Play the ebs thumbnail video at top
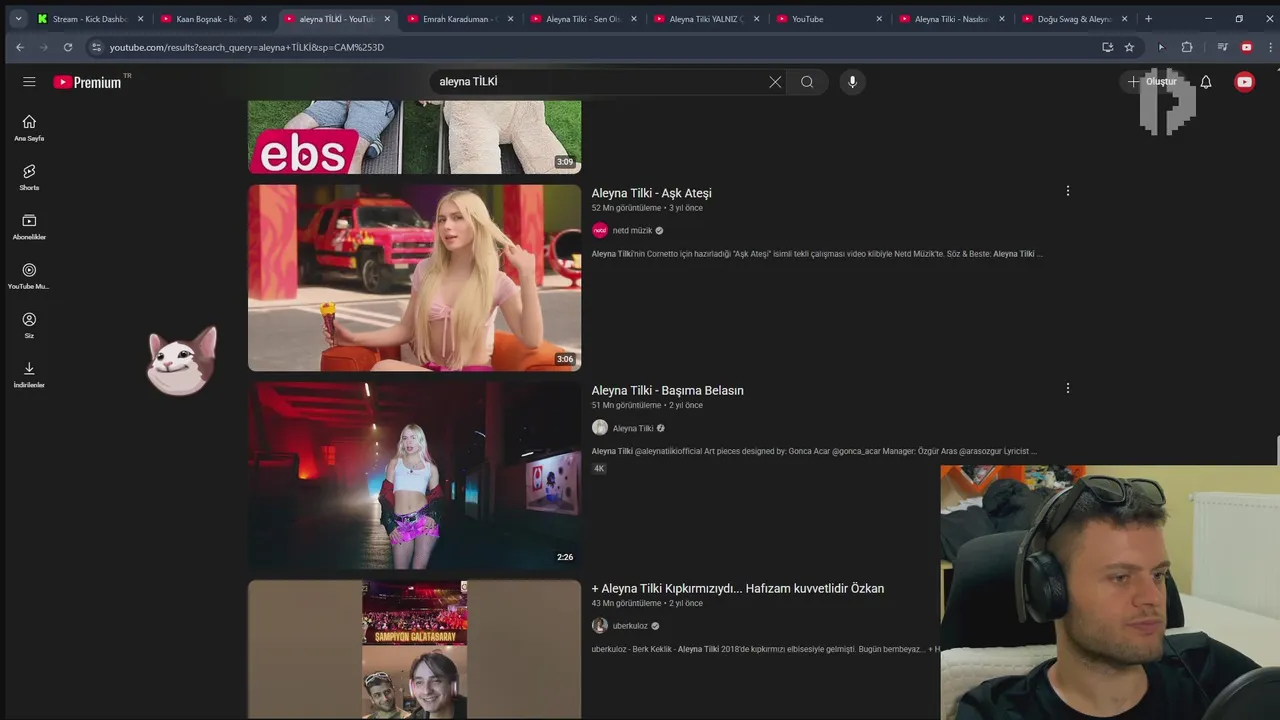The height and width of the screenshot is (720, 1280). (x=414, y=137)
